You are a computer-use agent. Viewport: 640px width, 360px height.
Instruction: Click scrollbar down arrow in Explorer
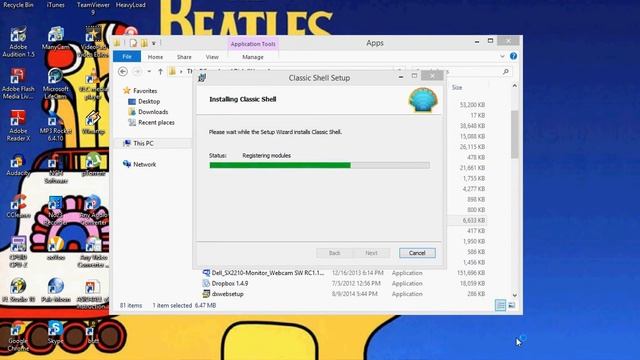[x=514, y=295]
